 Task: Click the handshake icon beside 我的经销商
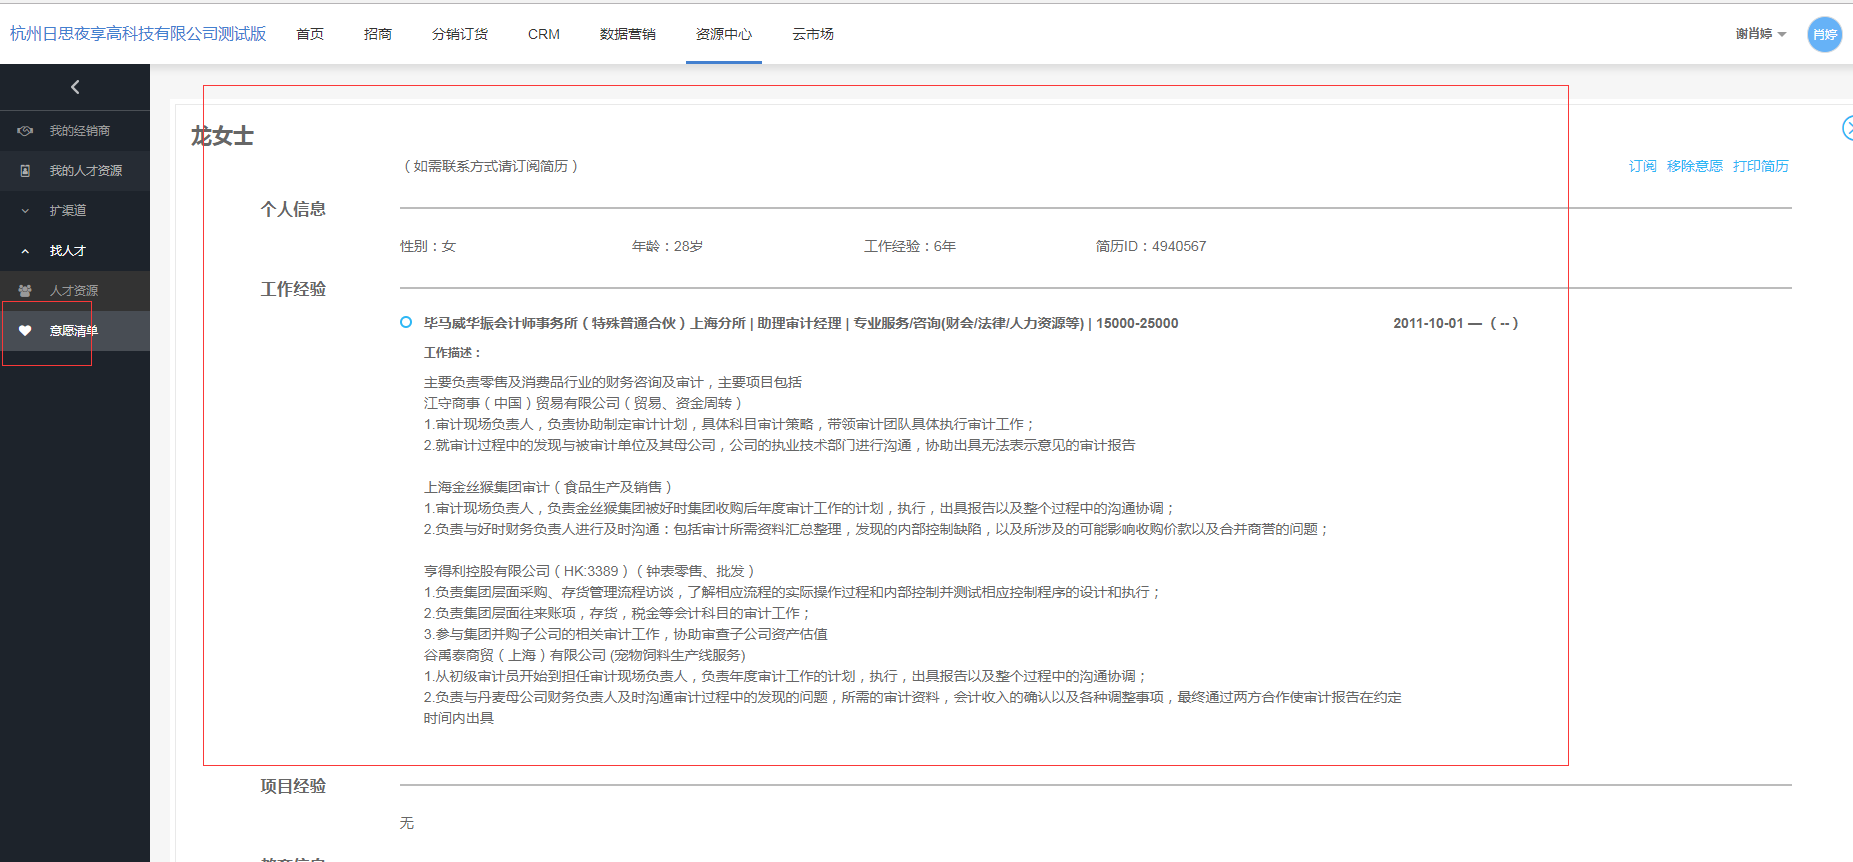pos(25,131)
